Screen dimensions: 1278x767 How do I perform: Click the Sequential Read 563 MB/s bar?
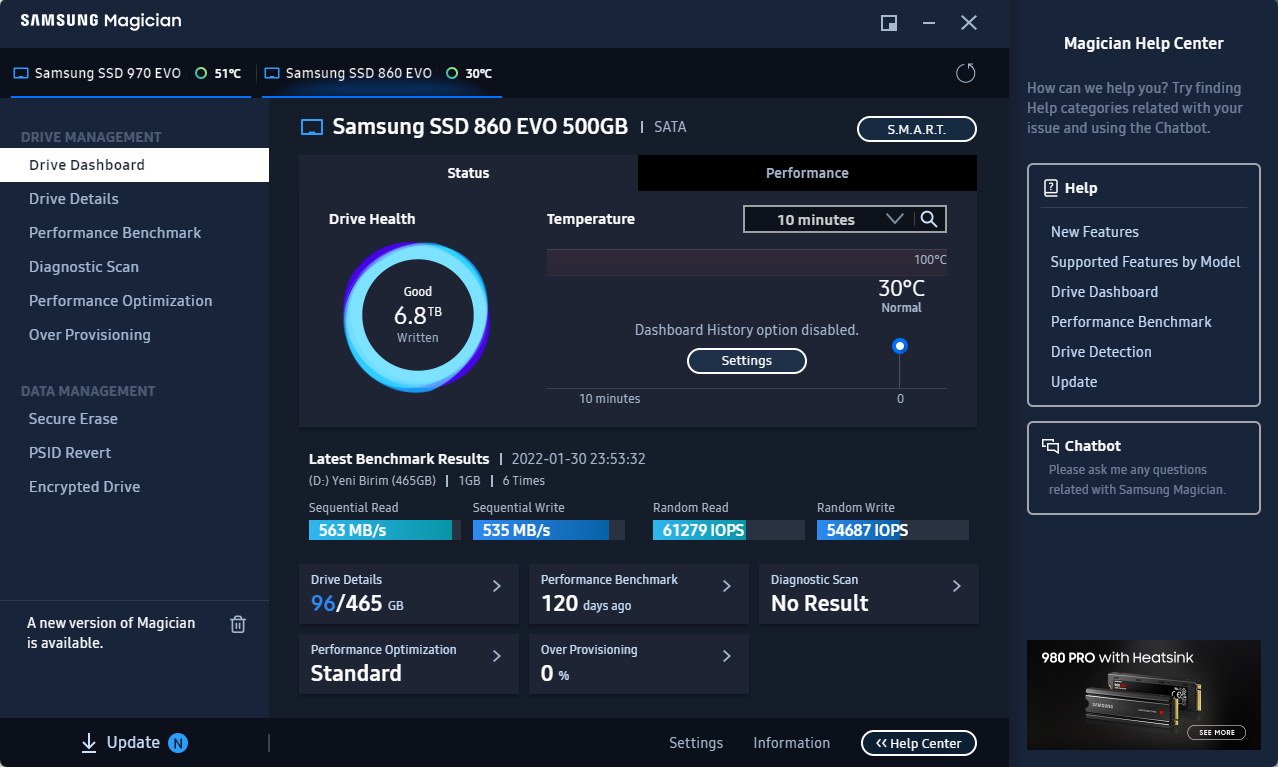pos(385,530)
